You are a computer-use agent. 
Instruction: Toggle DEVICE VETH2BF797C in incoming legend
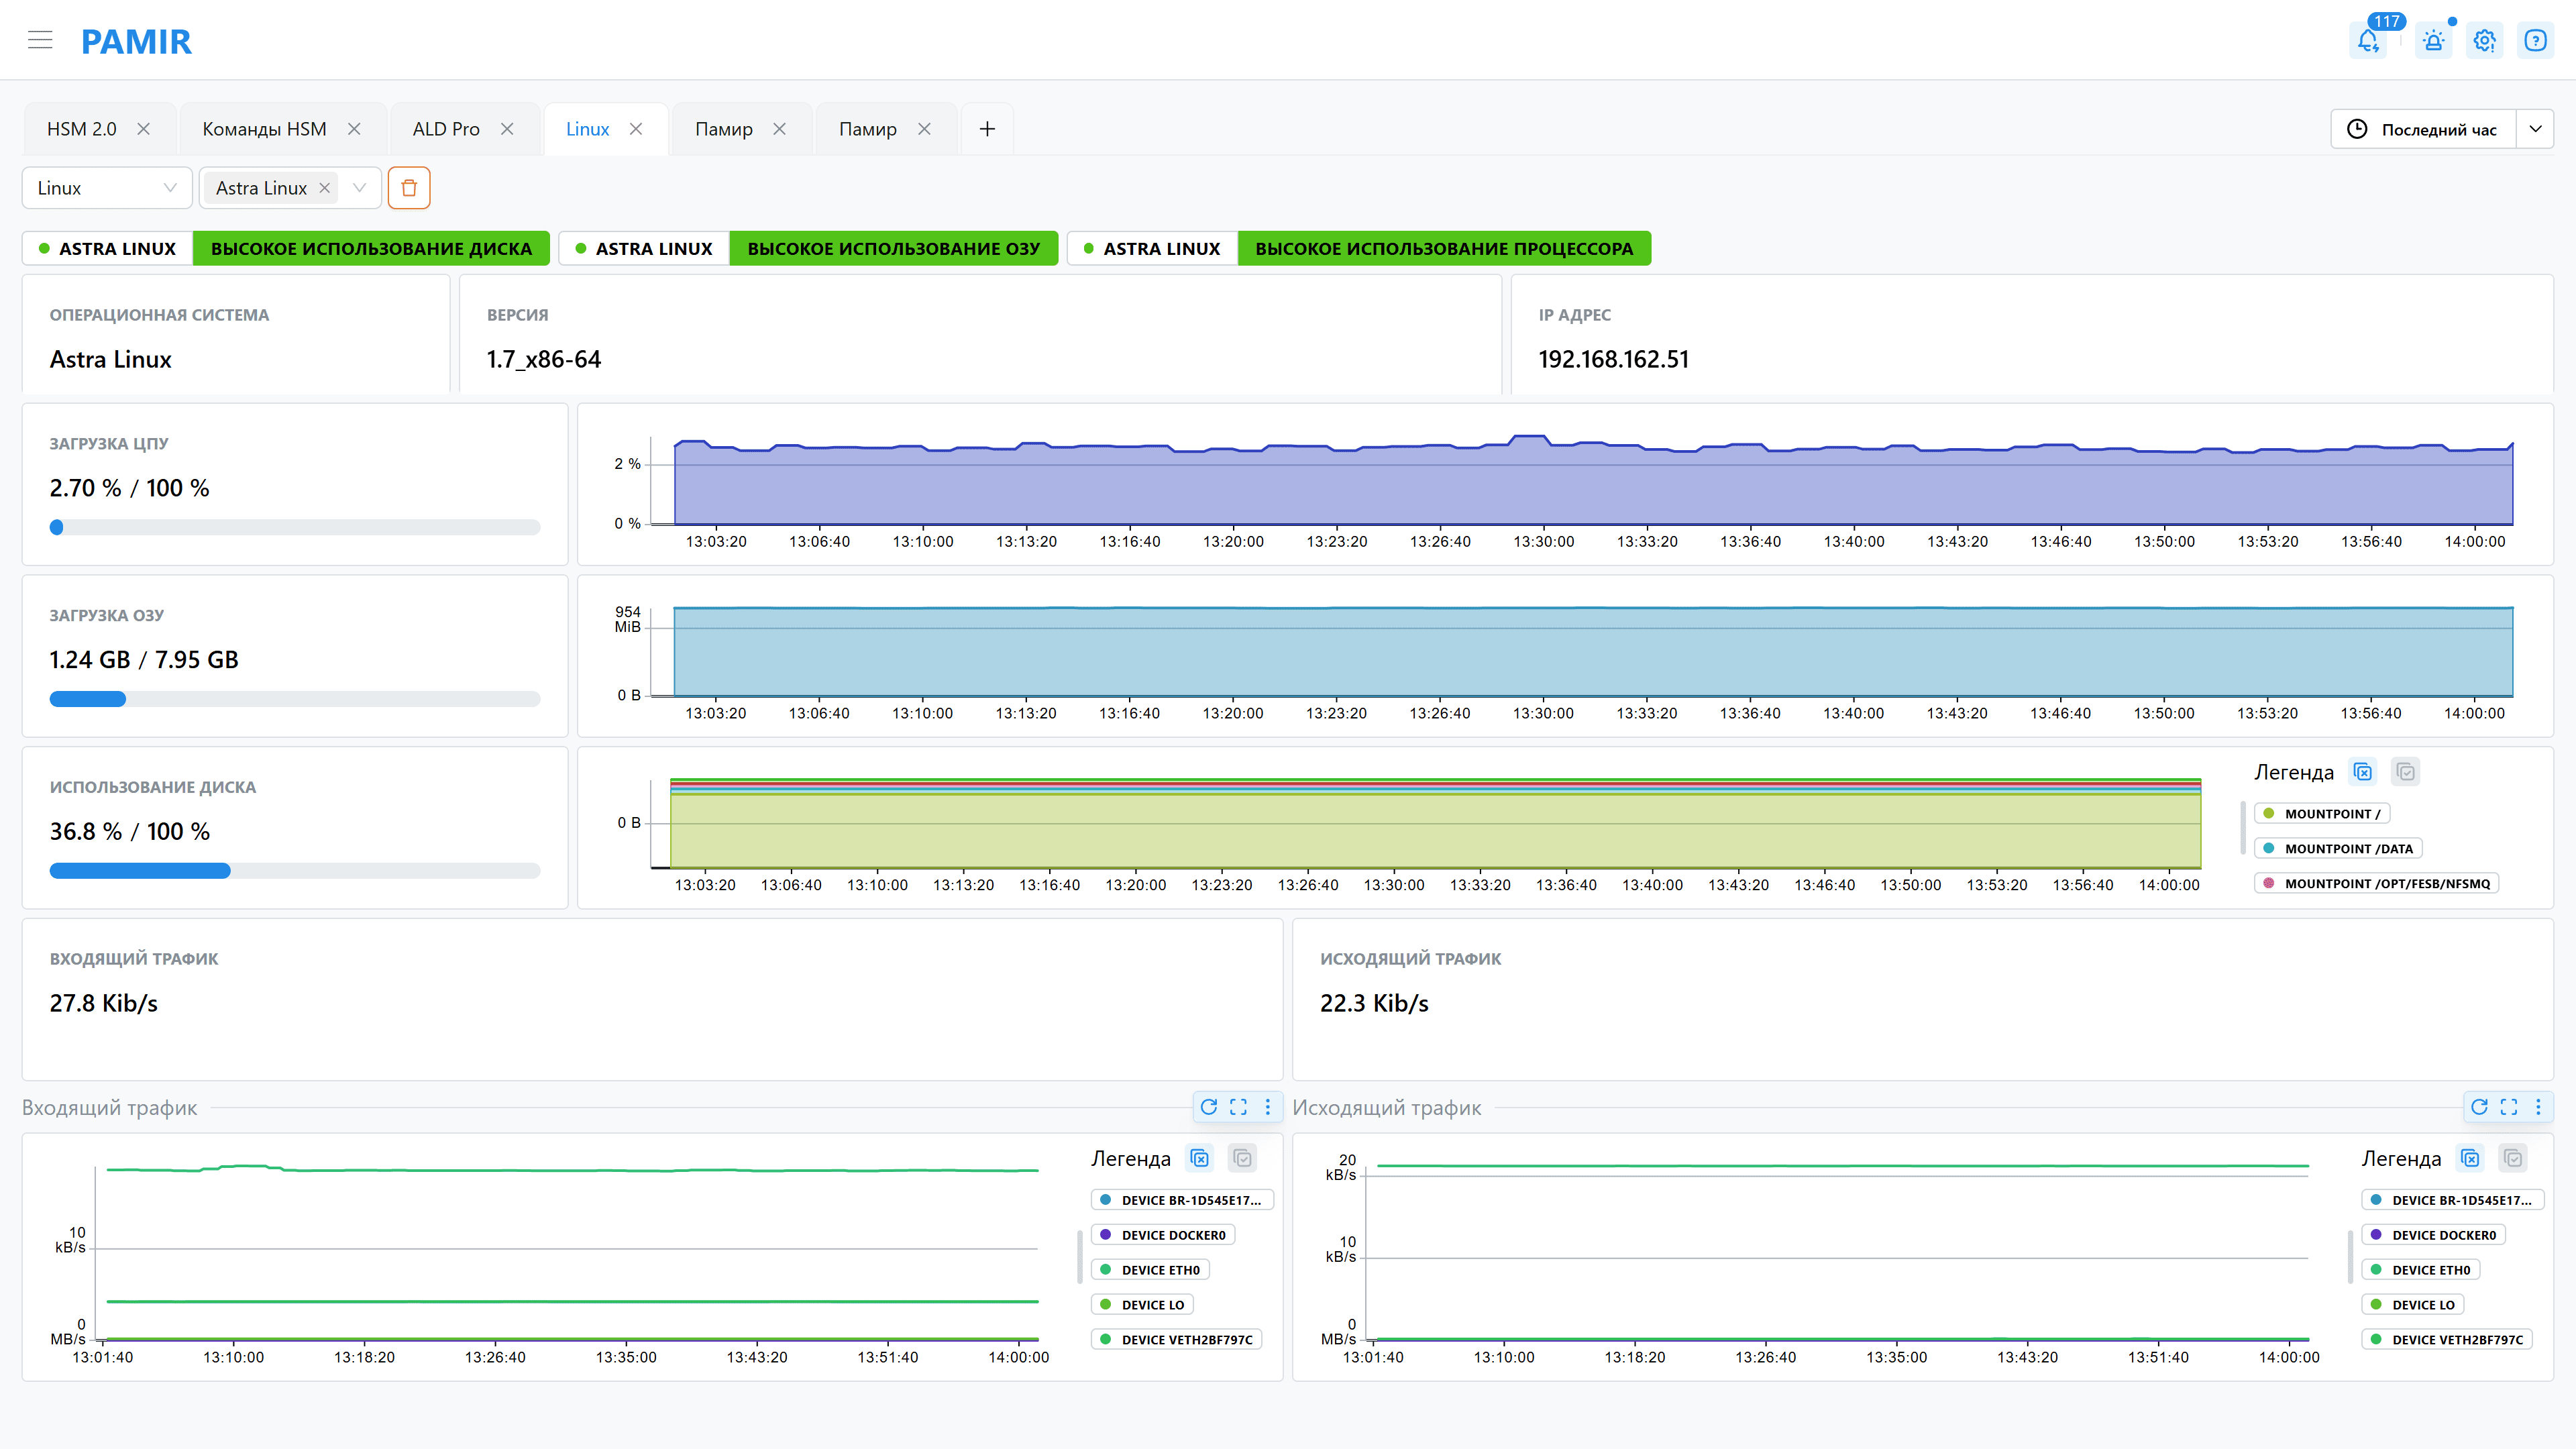pos(1177,1340)
